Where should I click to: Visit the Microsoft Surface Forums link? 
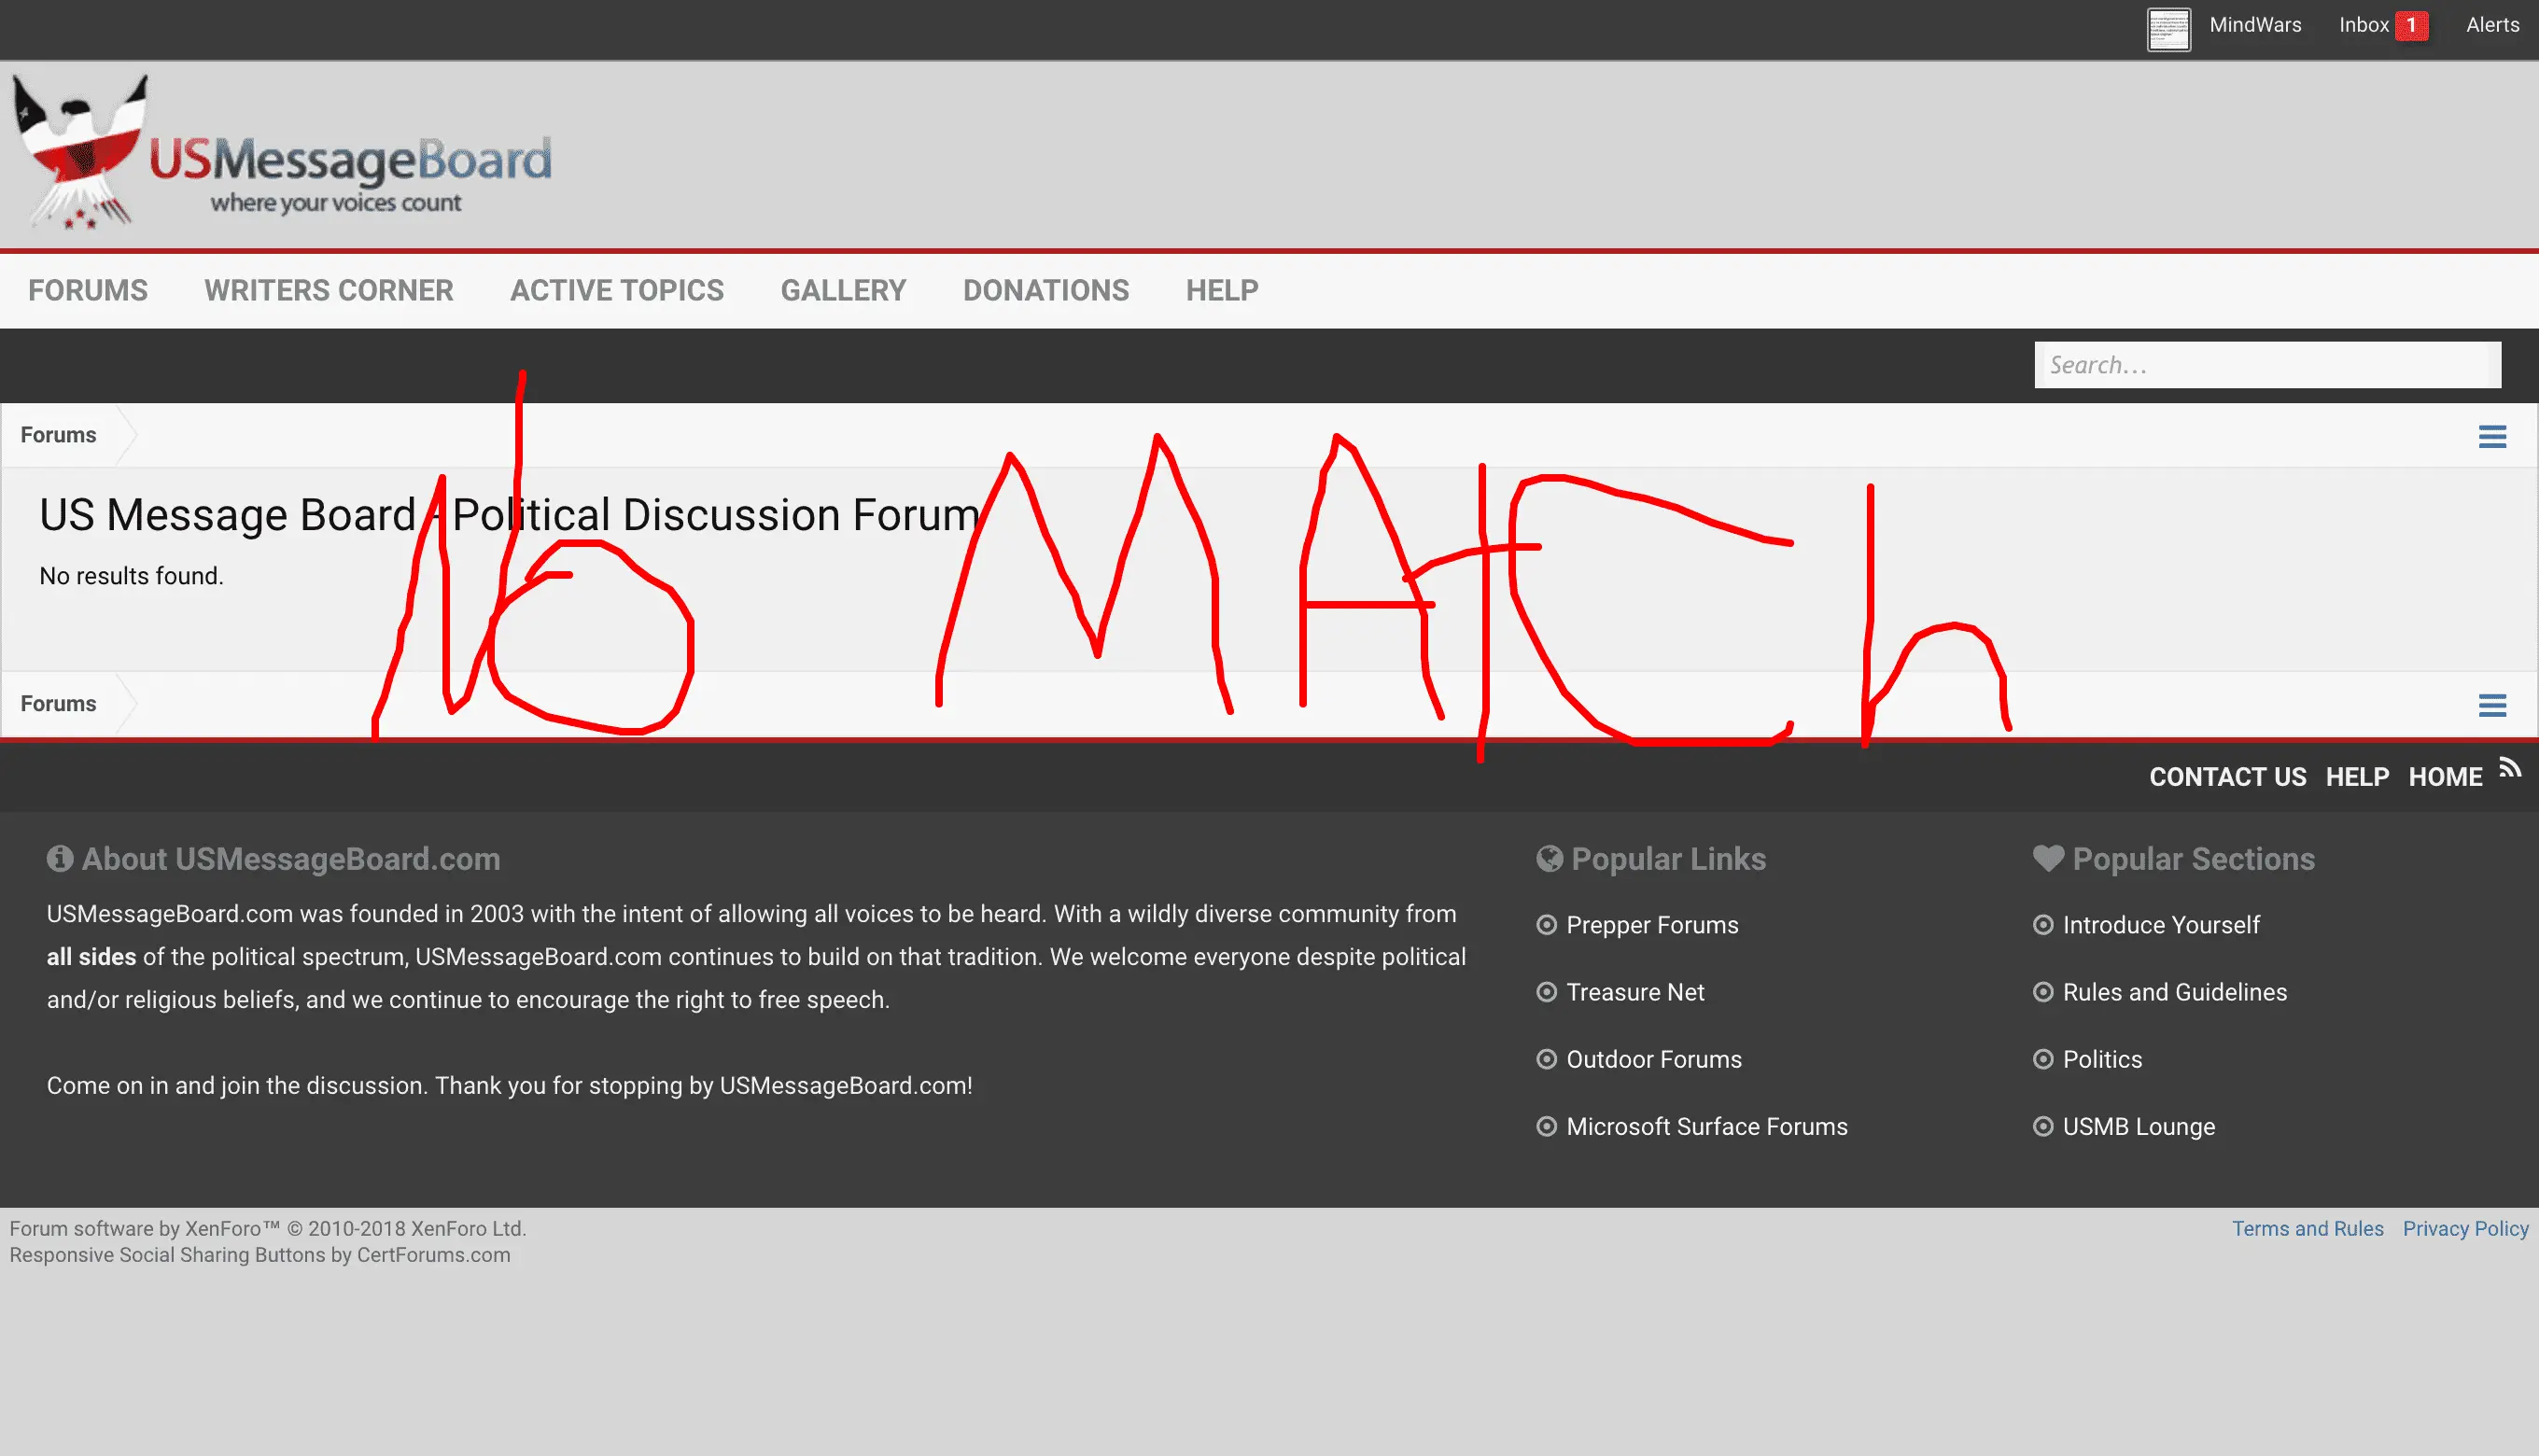1706,1126
